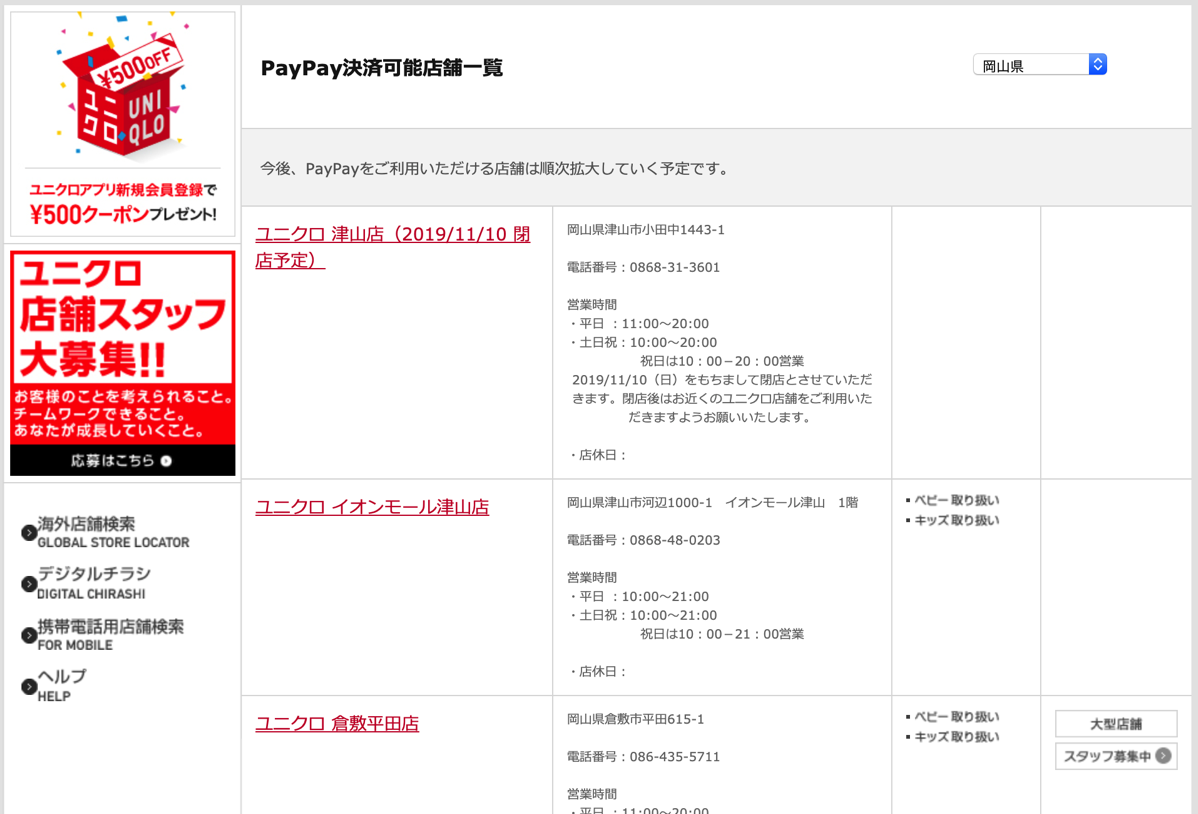Click arrow icon on スタッフ募集中 button
The image size is (1198, 814).
coord(1163,756)
